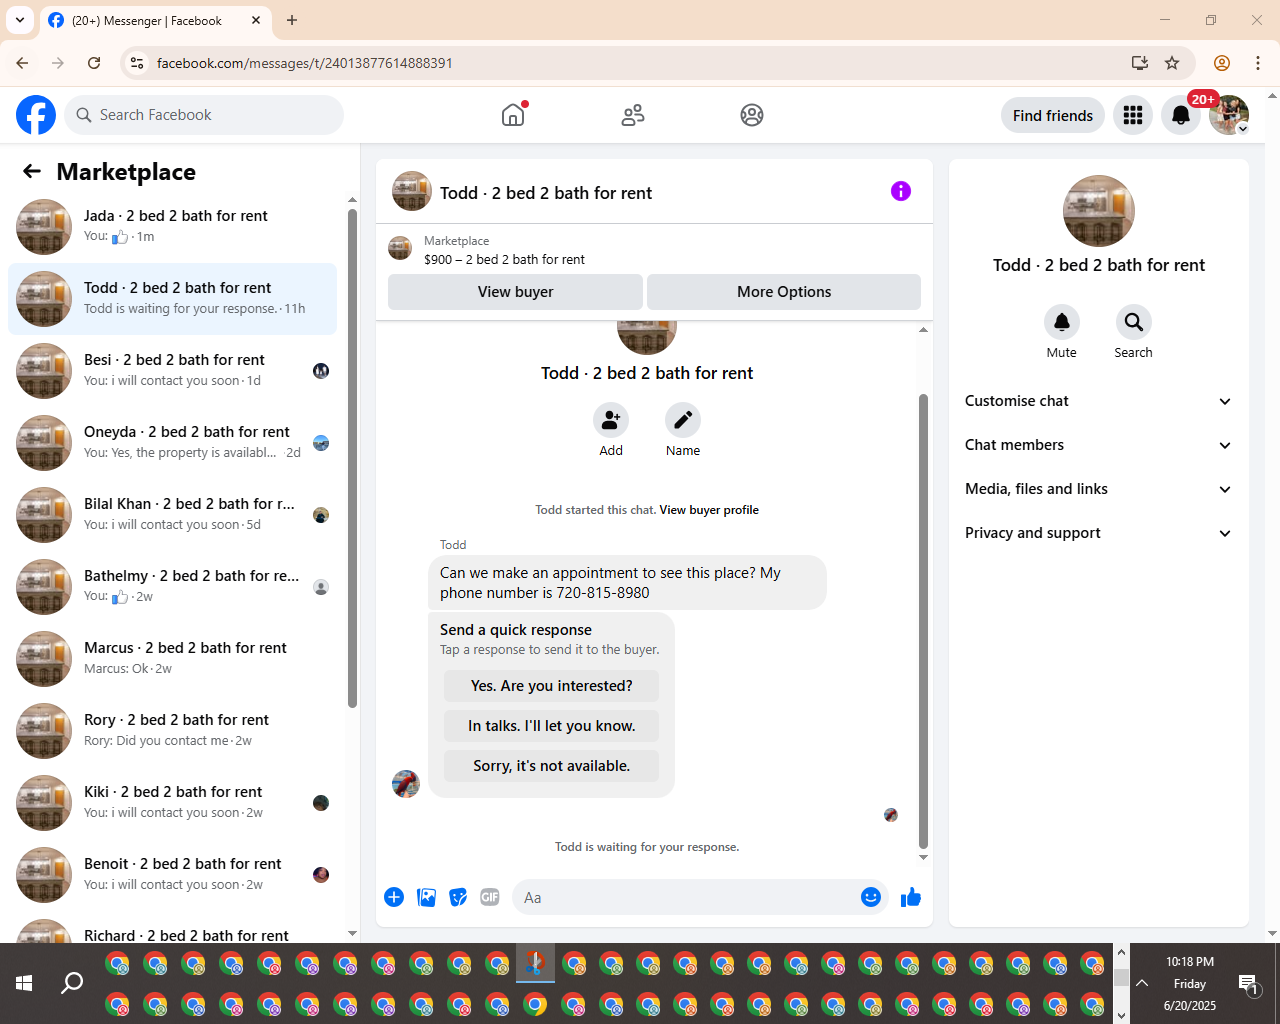
Task: Expand Privacy and support section
Action: (x=1099, y=533)
